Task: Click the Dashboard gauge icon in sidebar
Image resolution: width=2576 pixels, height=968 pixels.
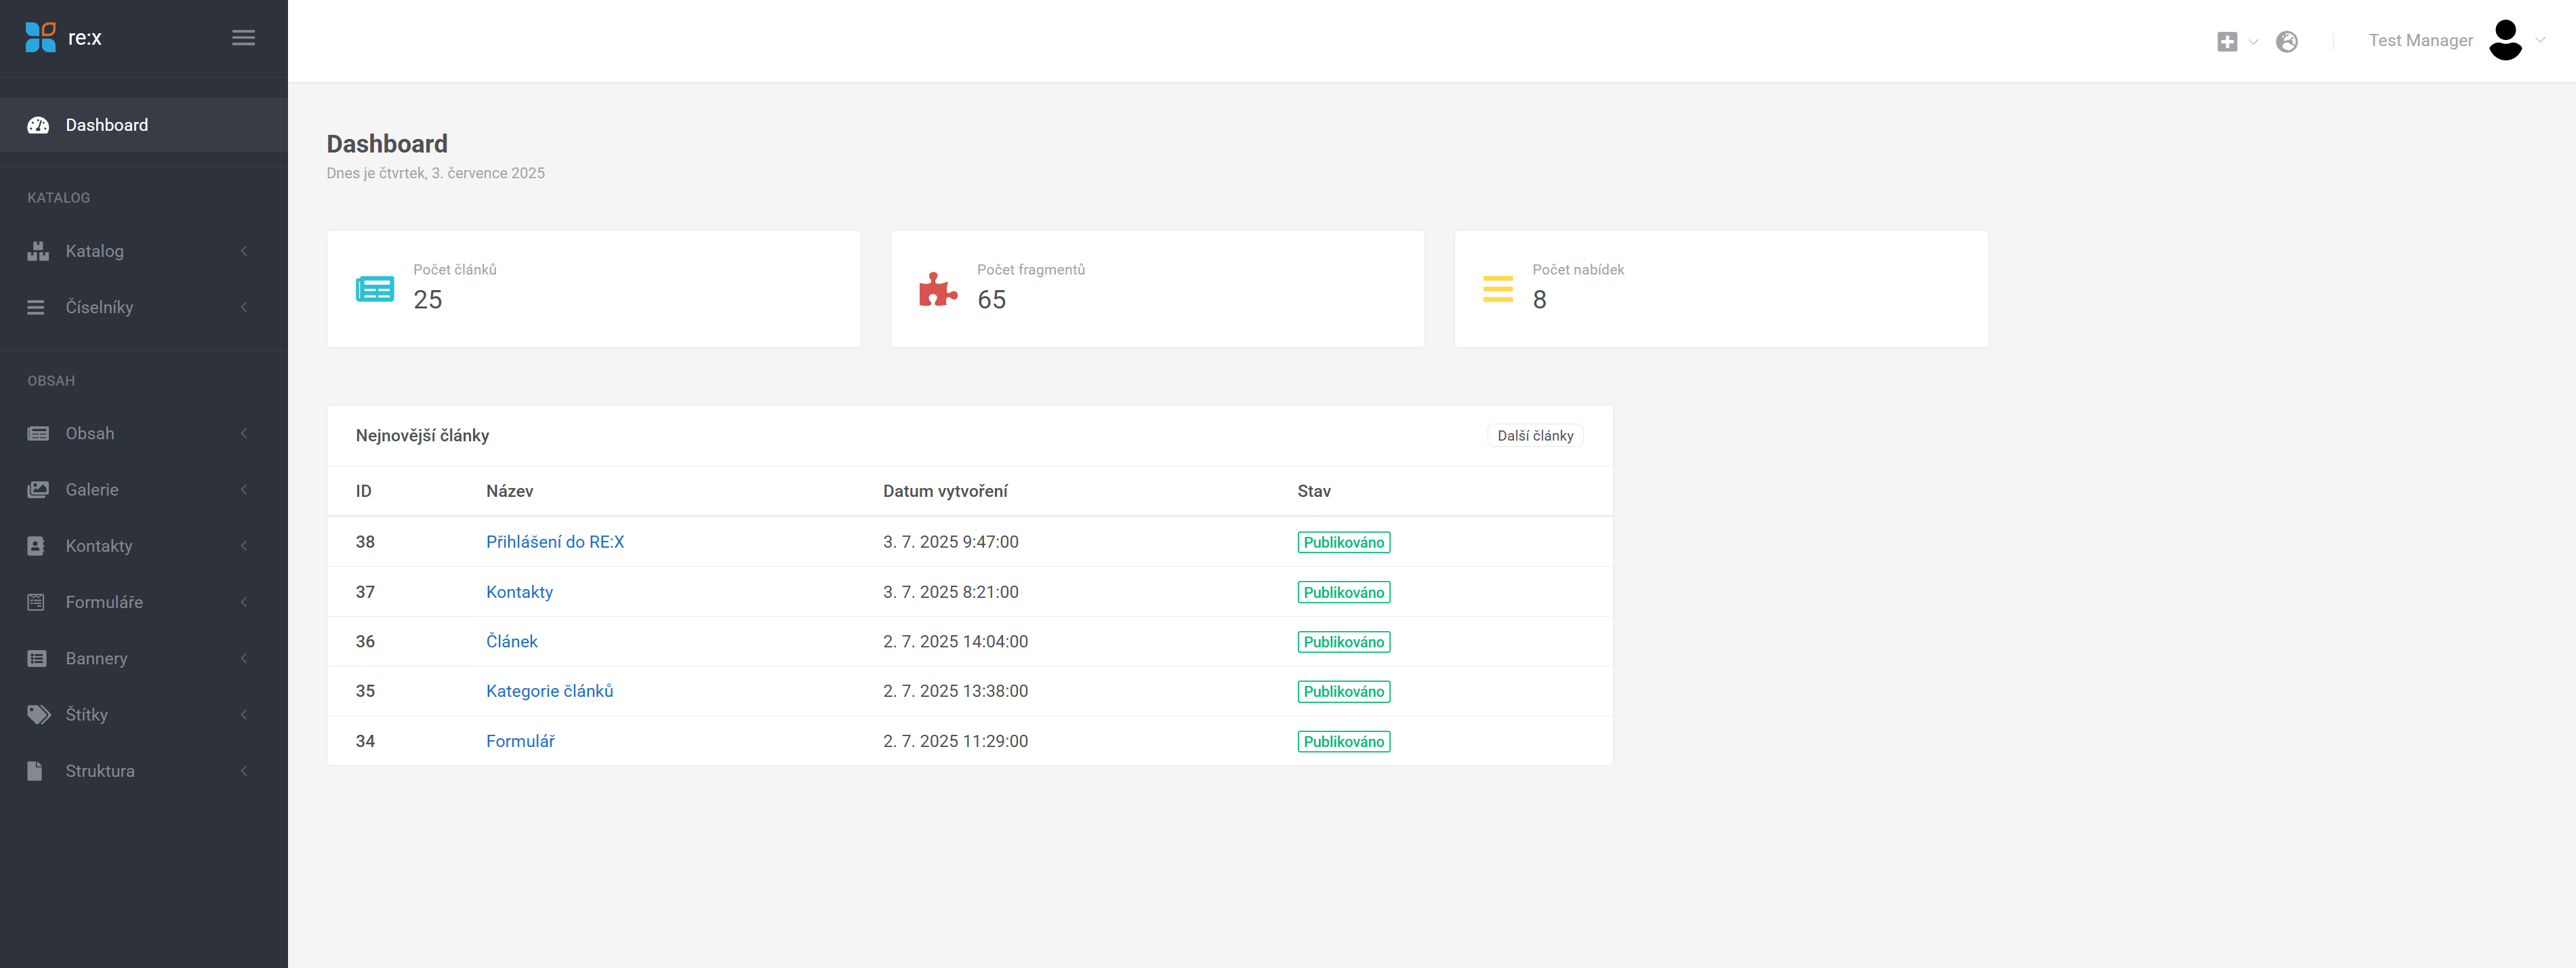Action: coord(38,125)
